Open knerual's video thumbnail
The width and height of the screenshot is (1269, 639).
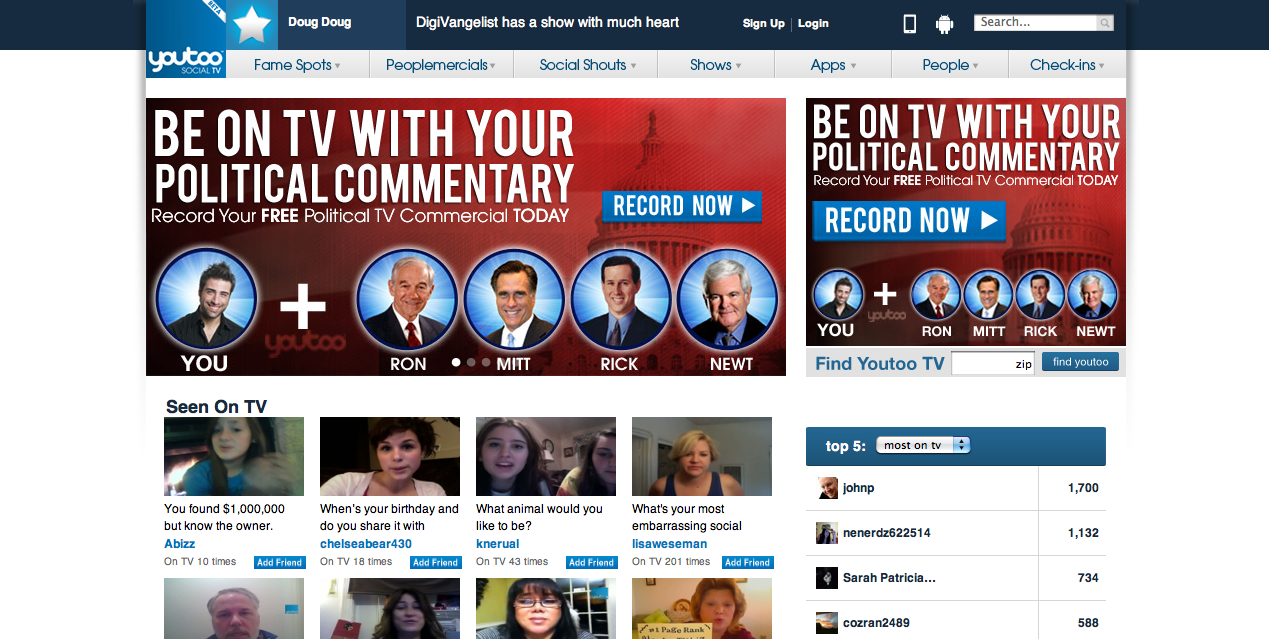coord(546,457)
